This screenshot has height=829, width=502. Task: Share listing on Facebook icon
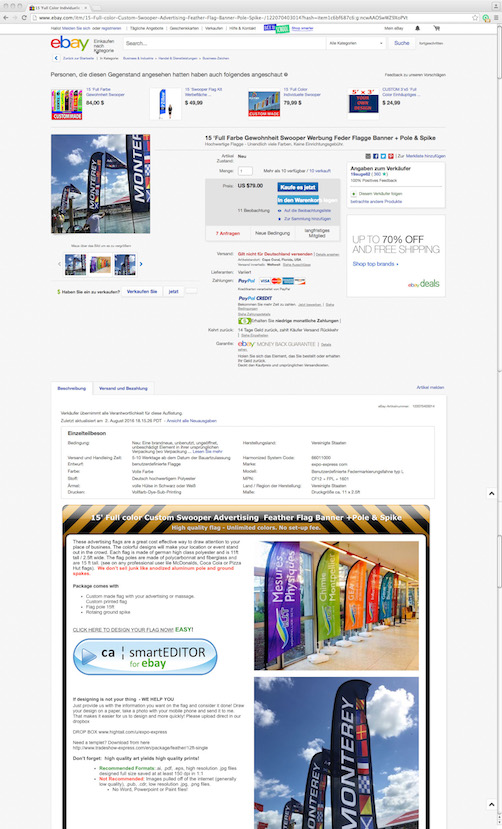376,156
